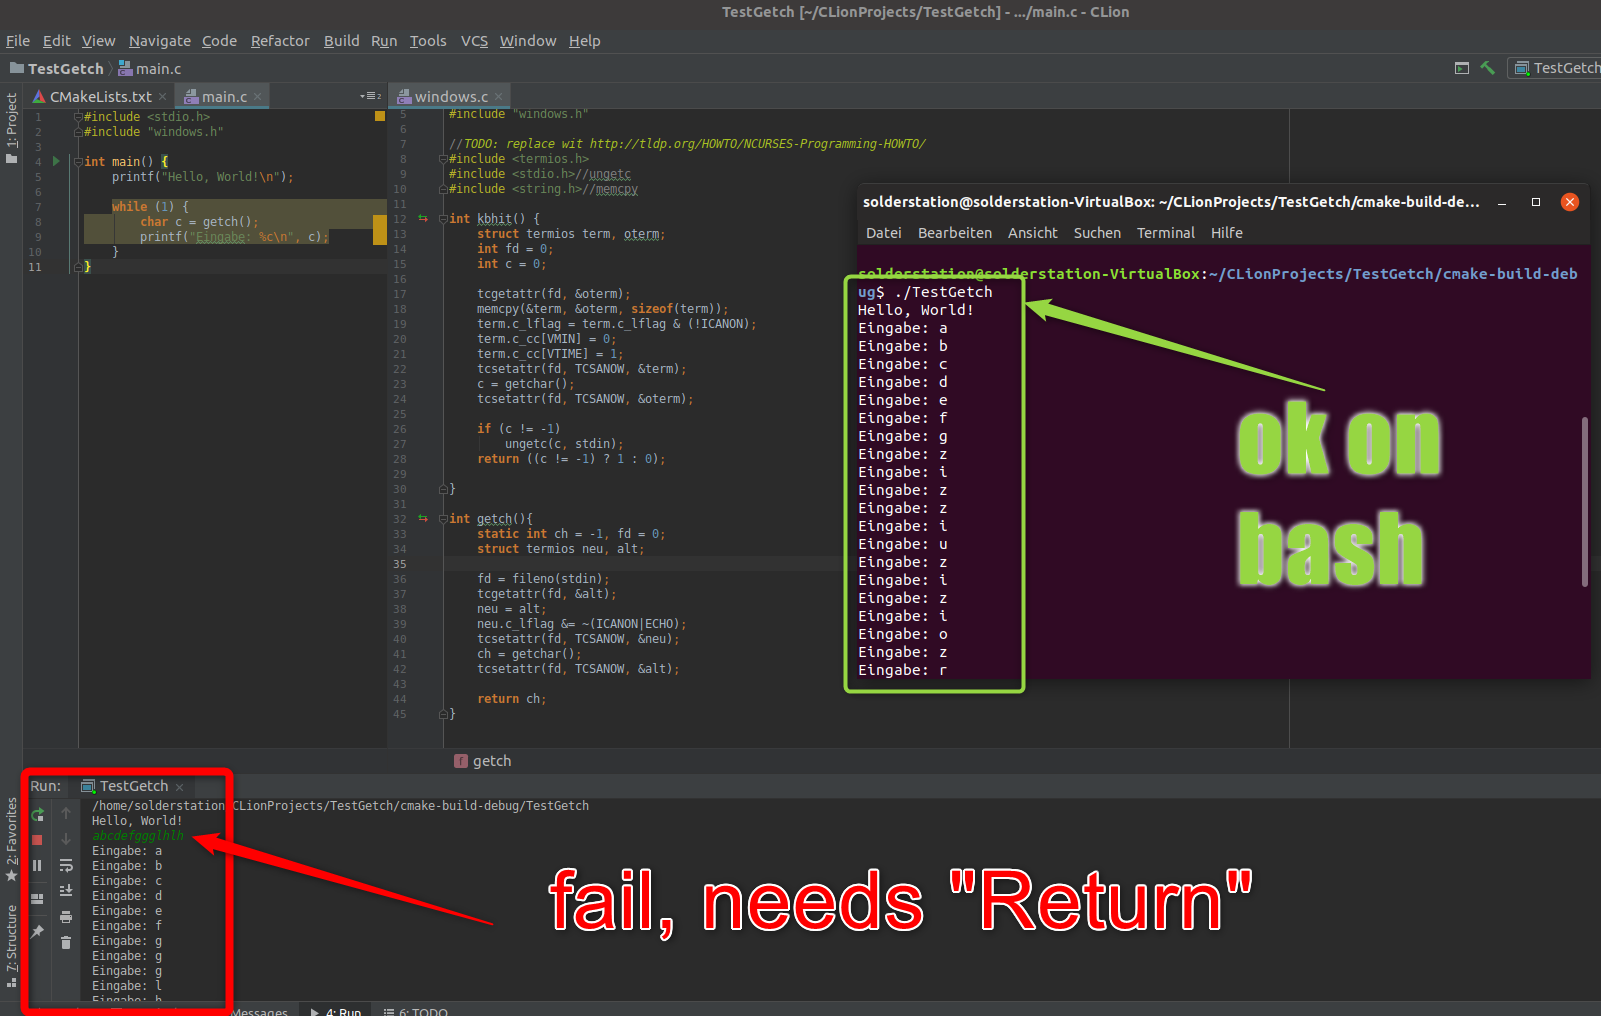Open Hilfe menu in terminal window
1601x1016 pixels.
coord(1227,233)
